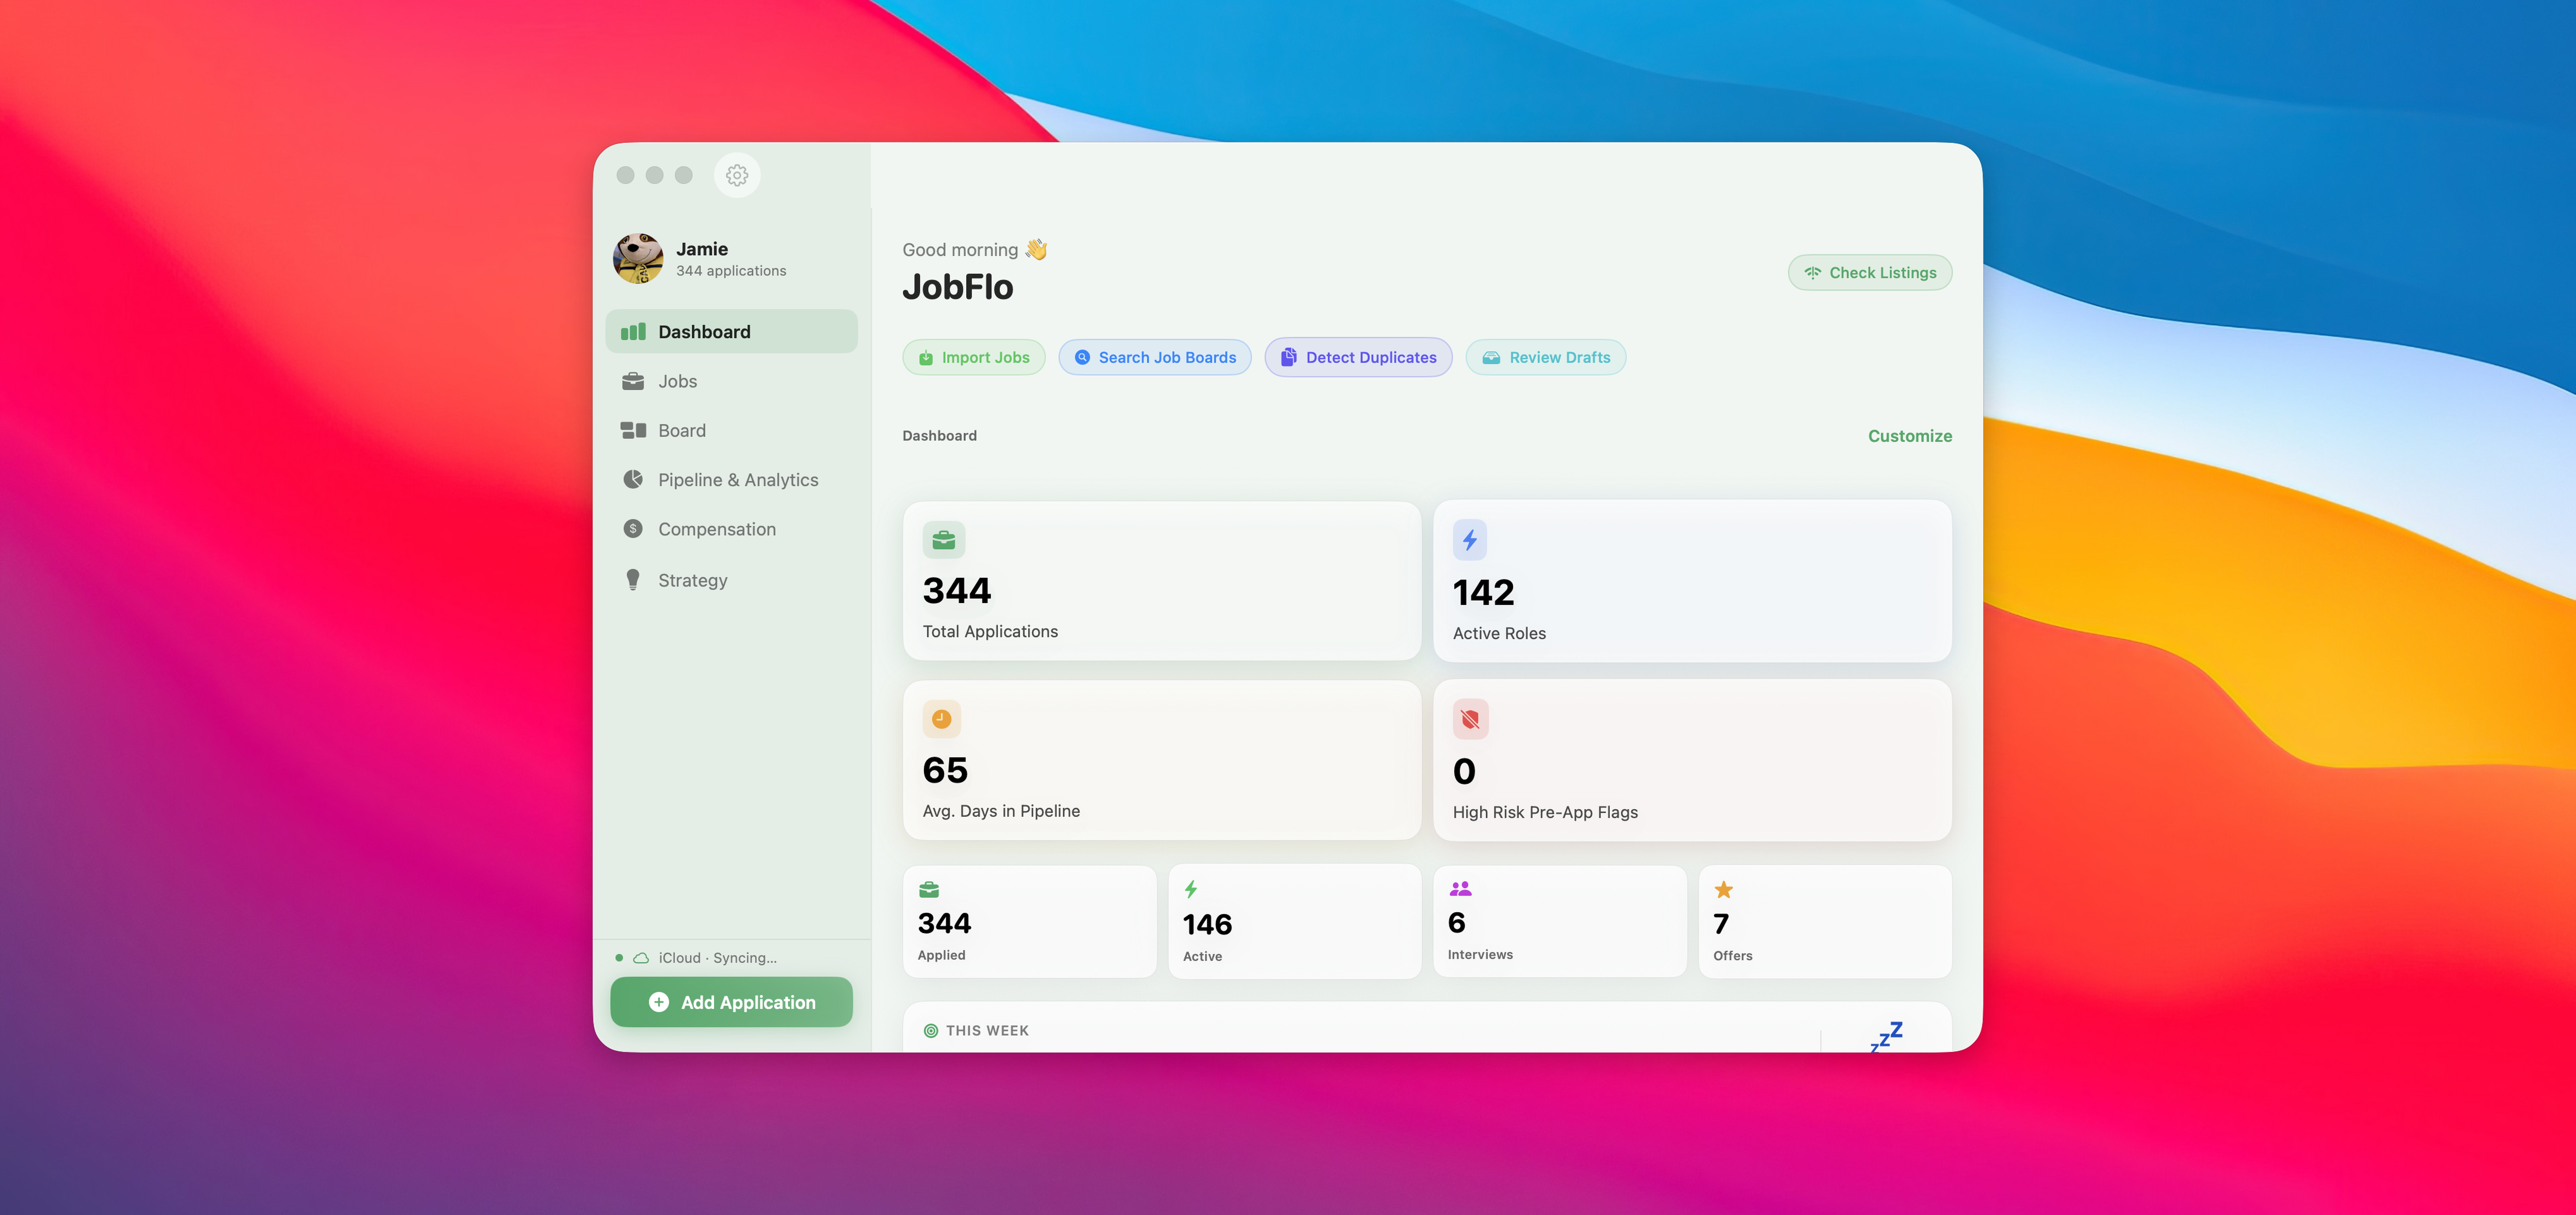Open the Active Roles card
The height and width of the screenshot is (1215, 2576).
click(1692, 581)
